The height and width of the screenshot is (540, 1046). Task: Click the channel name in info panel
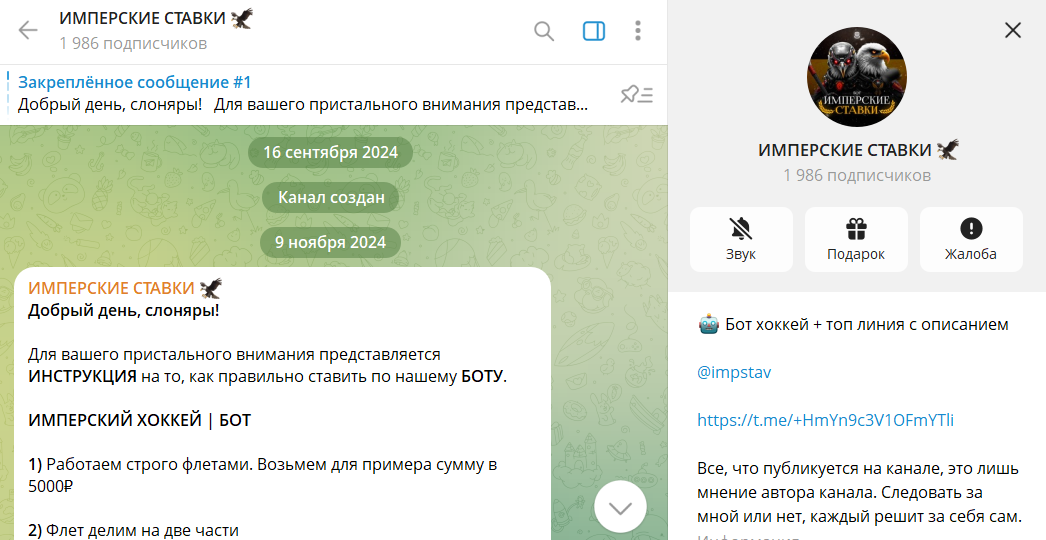pos(858,150)
